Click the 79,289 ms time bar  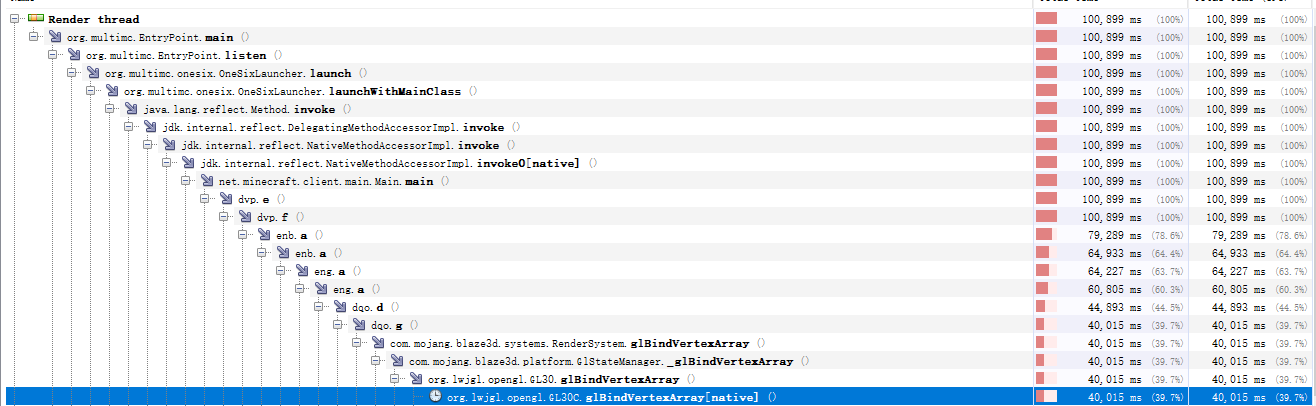[x=1046, y=235]
